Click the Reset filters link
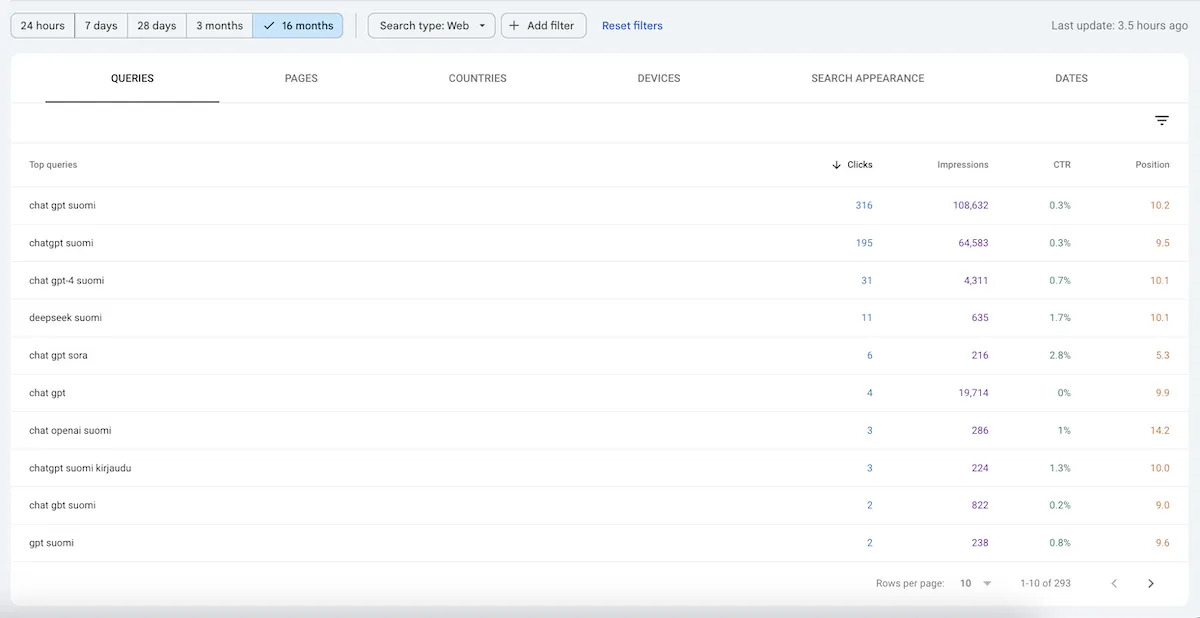 coord(632,25)
